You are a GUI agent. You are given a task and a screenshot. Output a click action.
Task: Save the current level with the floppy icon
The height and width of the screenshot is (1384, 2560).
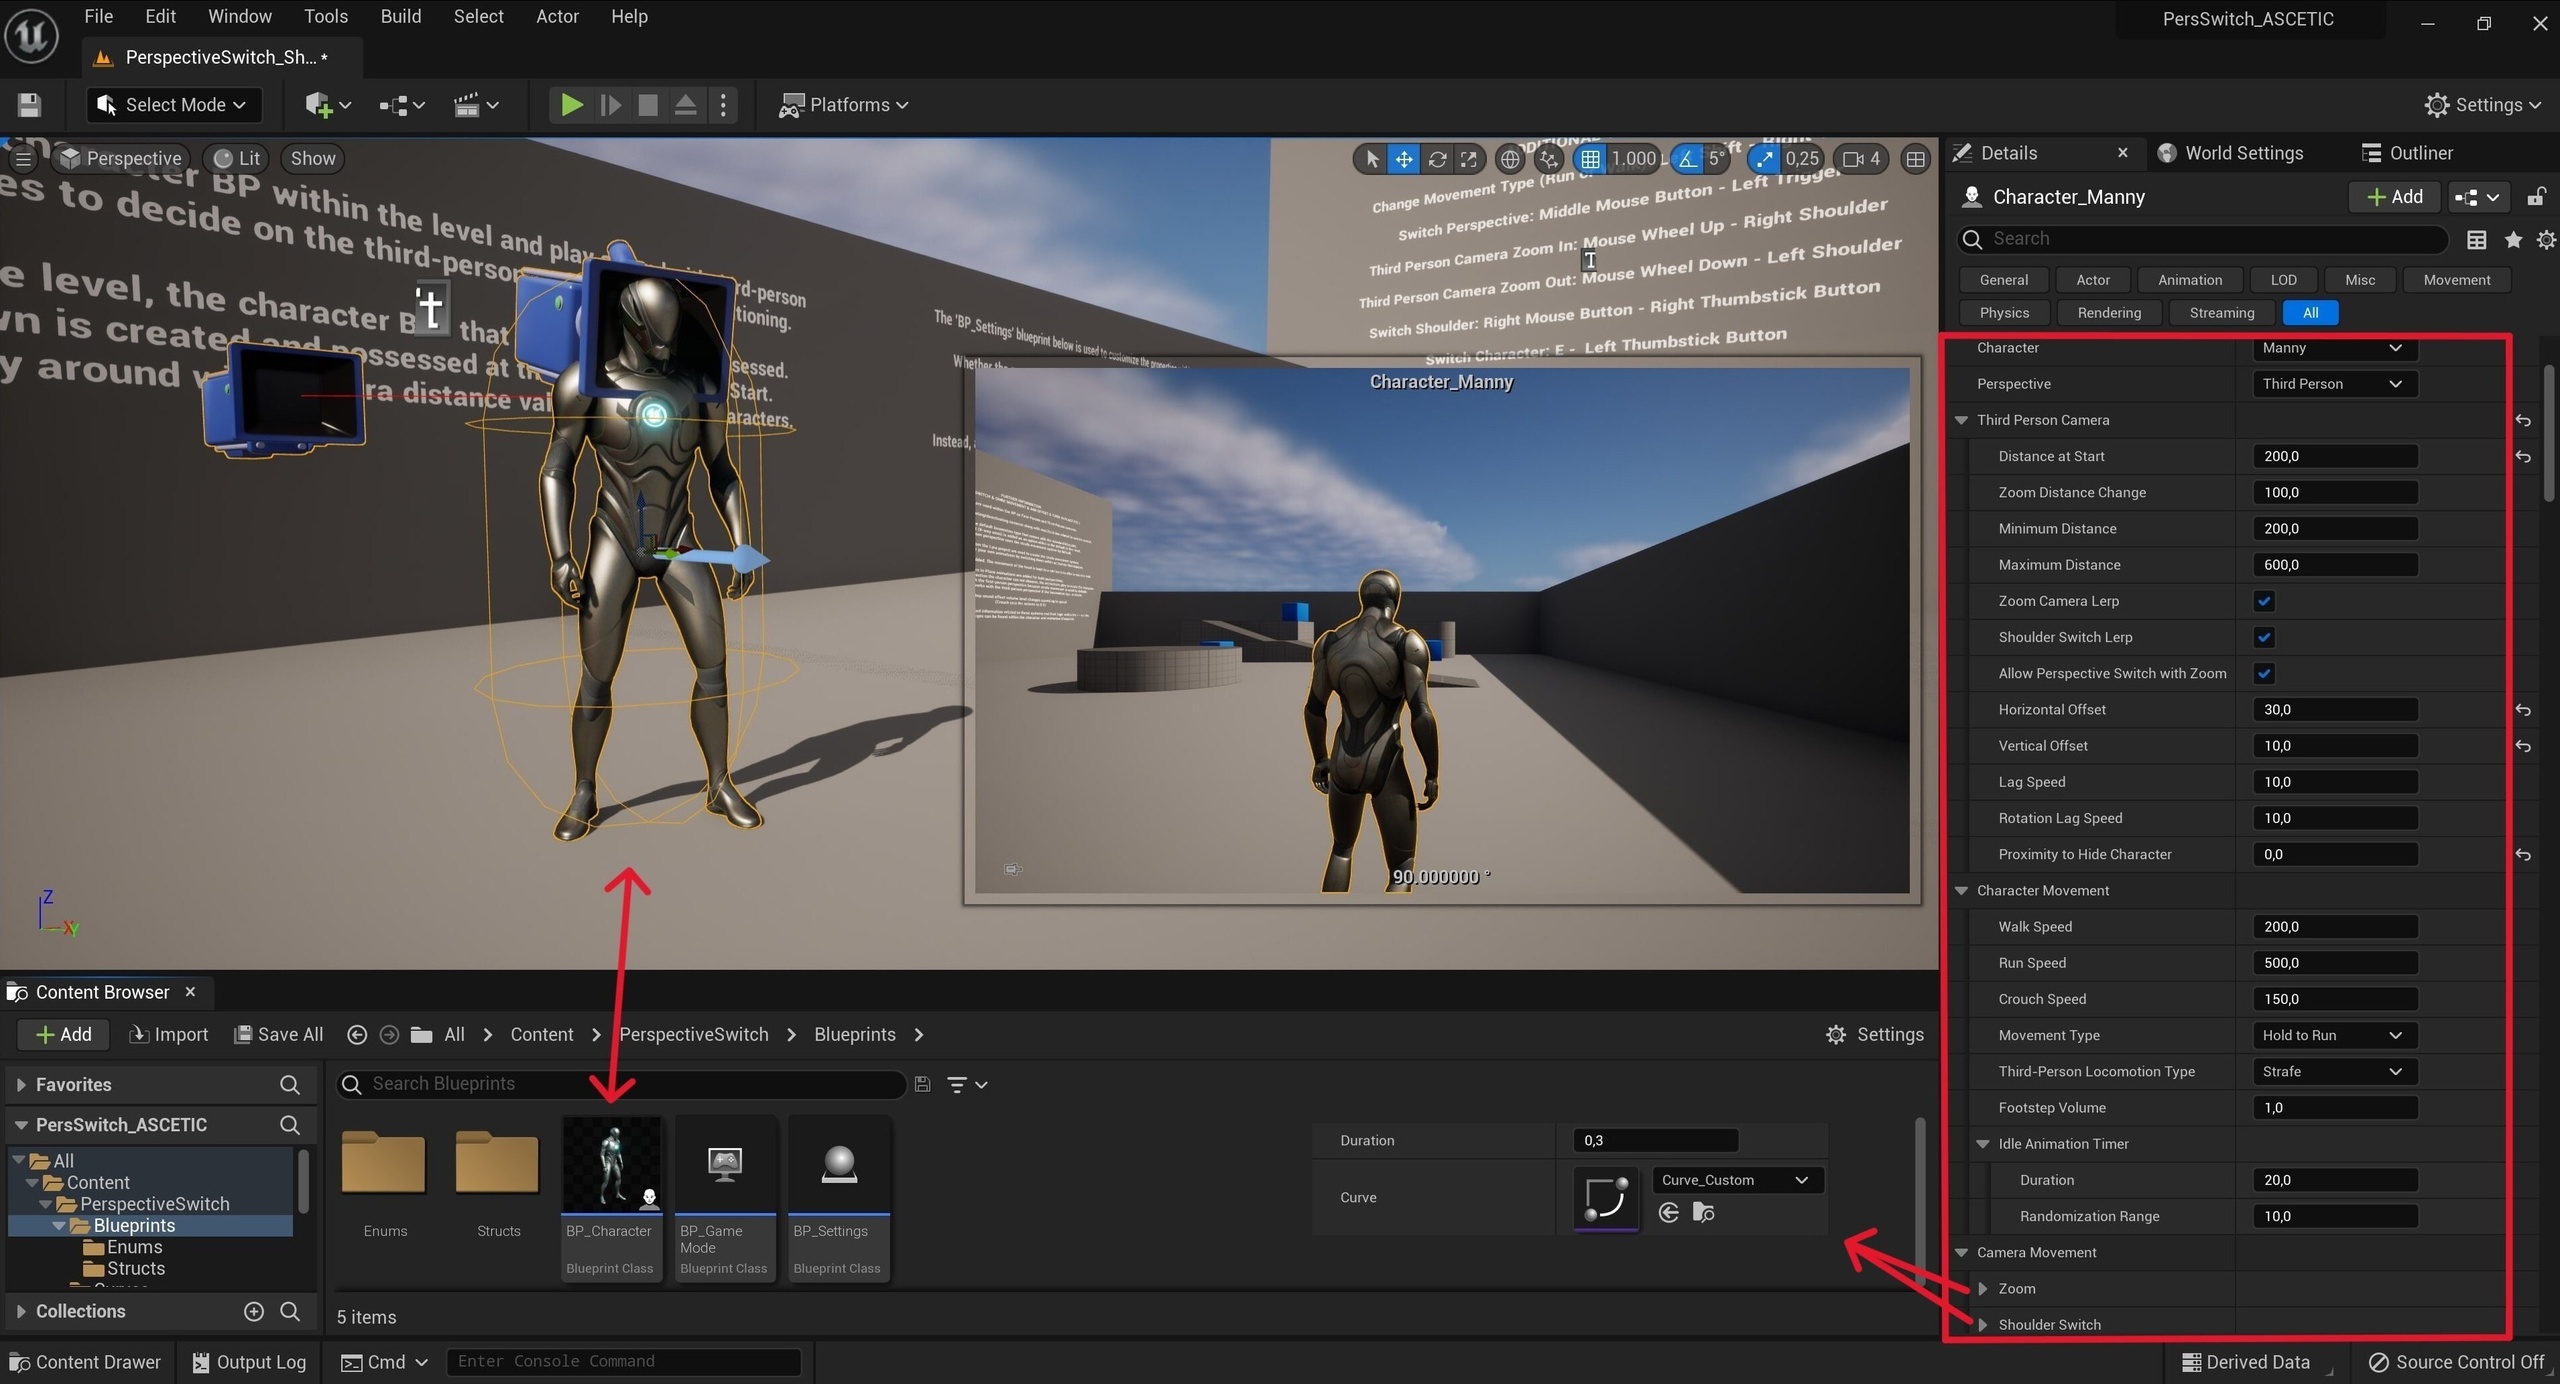click(x=29, y=105)
